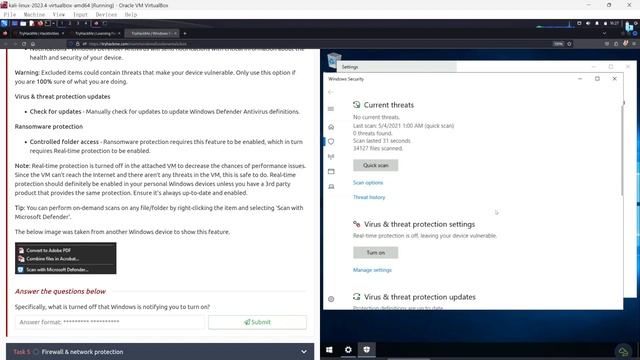
Task: Click the 'Ransomware protection' heading
Action: (x=49, y=127)
